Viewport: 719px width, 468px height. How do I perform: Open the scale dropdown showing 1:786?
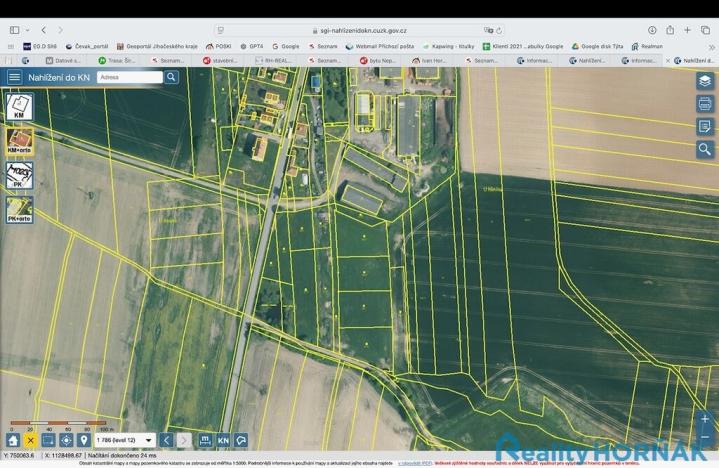pyautogui.click(x=124, y=440)
